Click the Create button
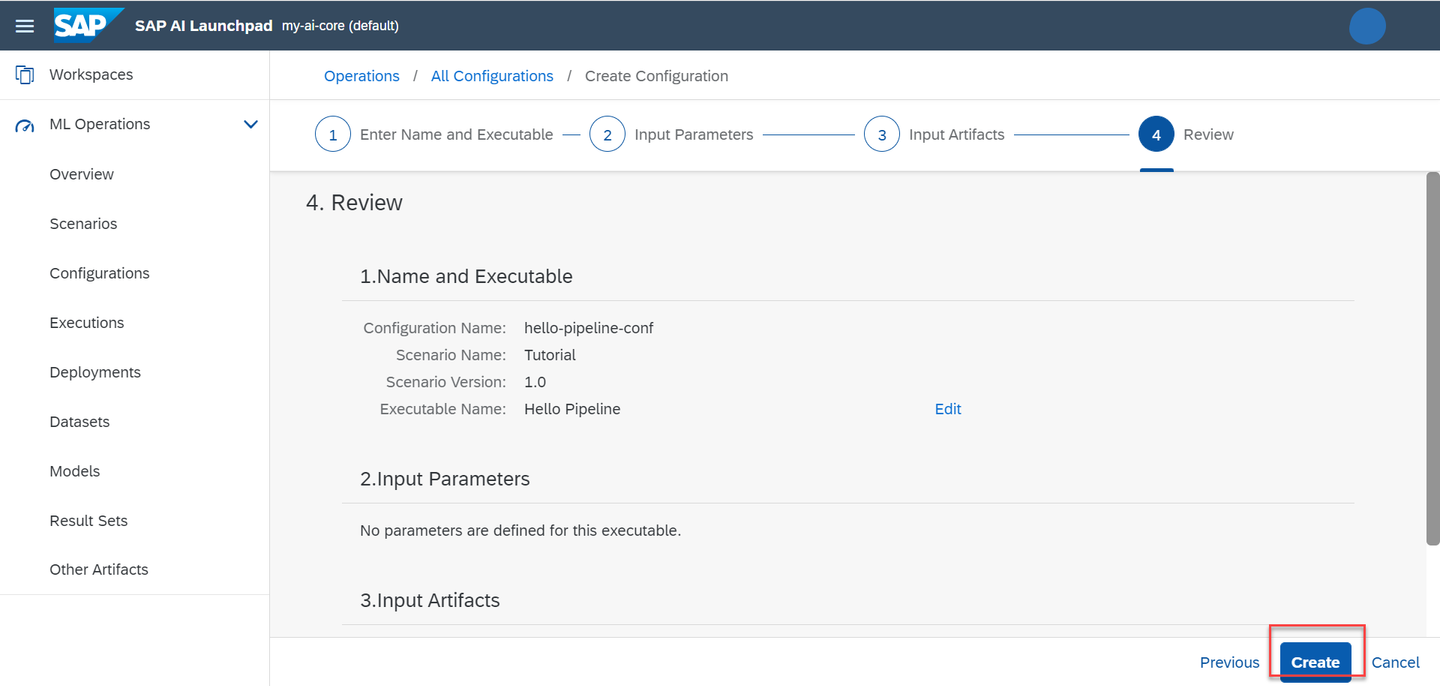Image resolution: width=1440 pixels, height=686 pixels. (x=1315, y=662)
